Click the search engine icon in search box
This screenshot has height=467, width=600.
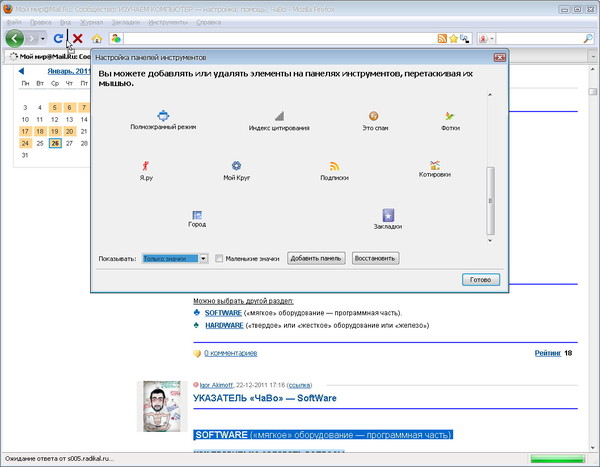tap(483, 39)
